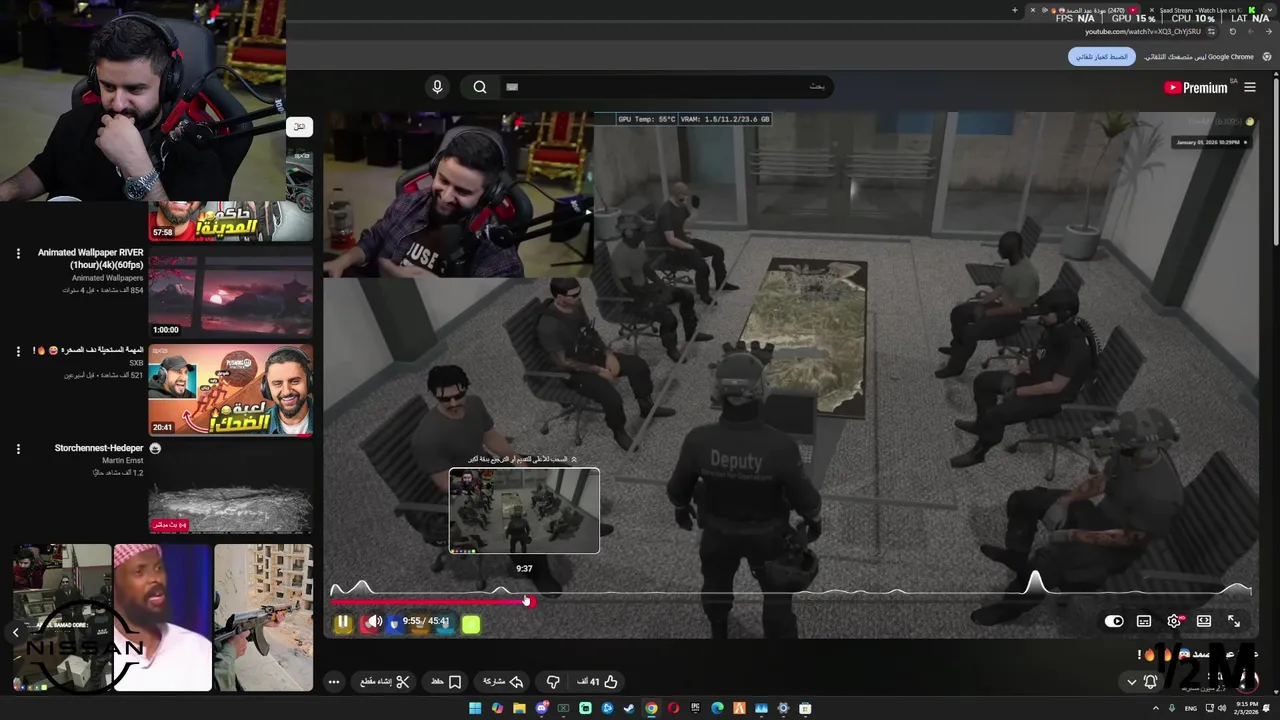Viewport: 1280px width, 720px height.
Task: Open the Animated Wallpapers channel link
Action: click(x=108, y=278)
